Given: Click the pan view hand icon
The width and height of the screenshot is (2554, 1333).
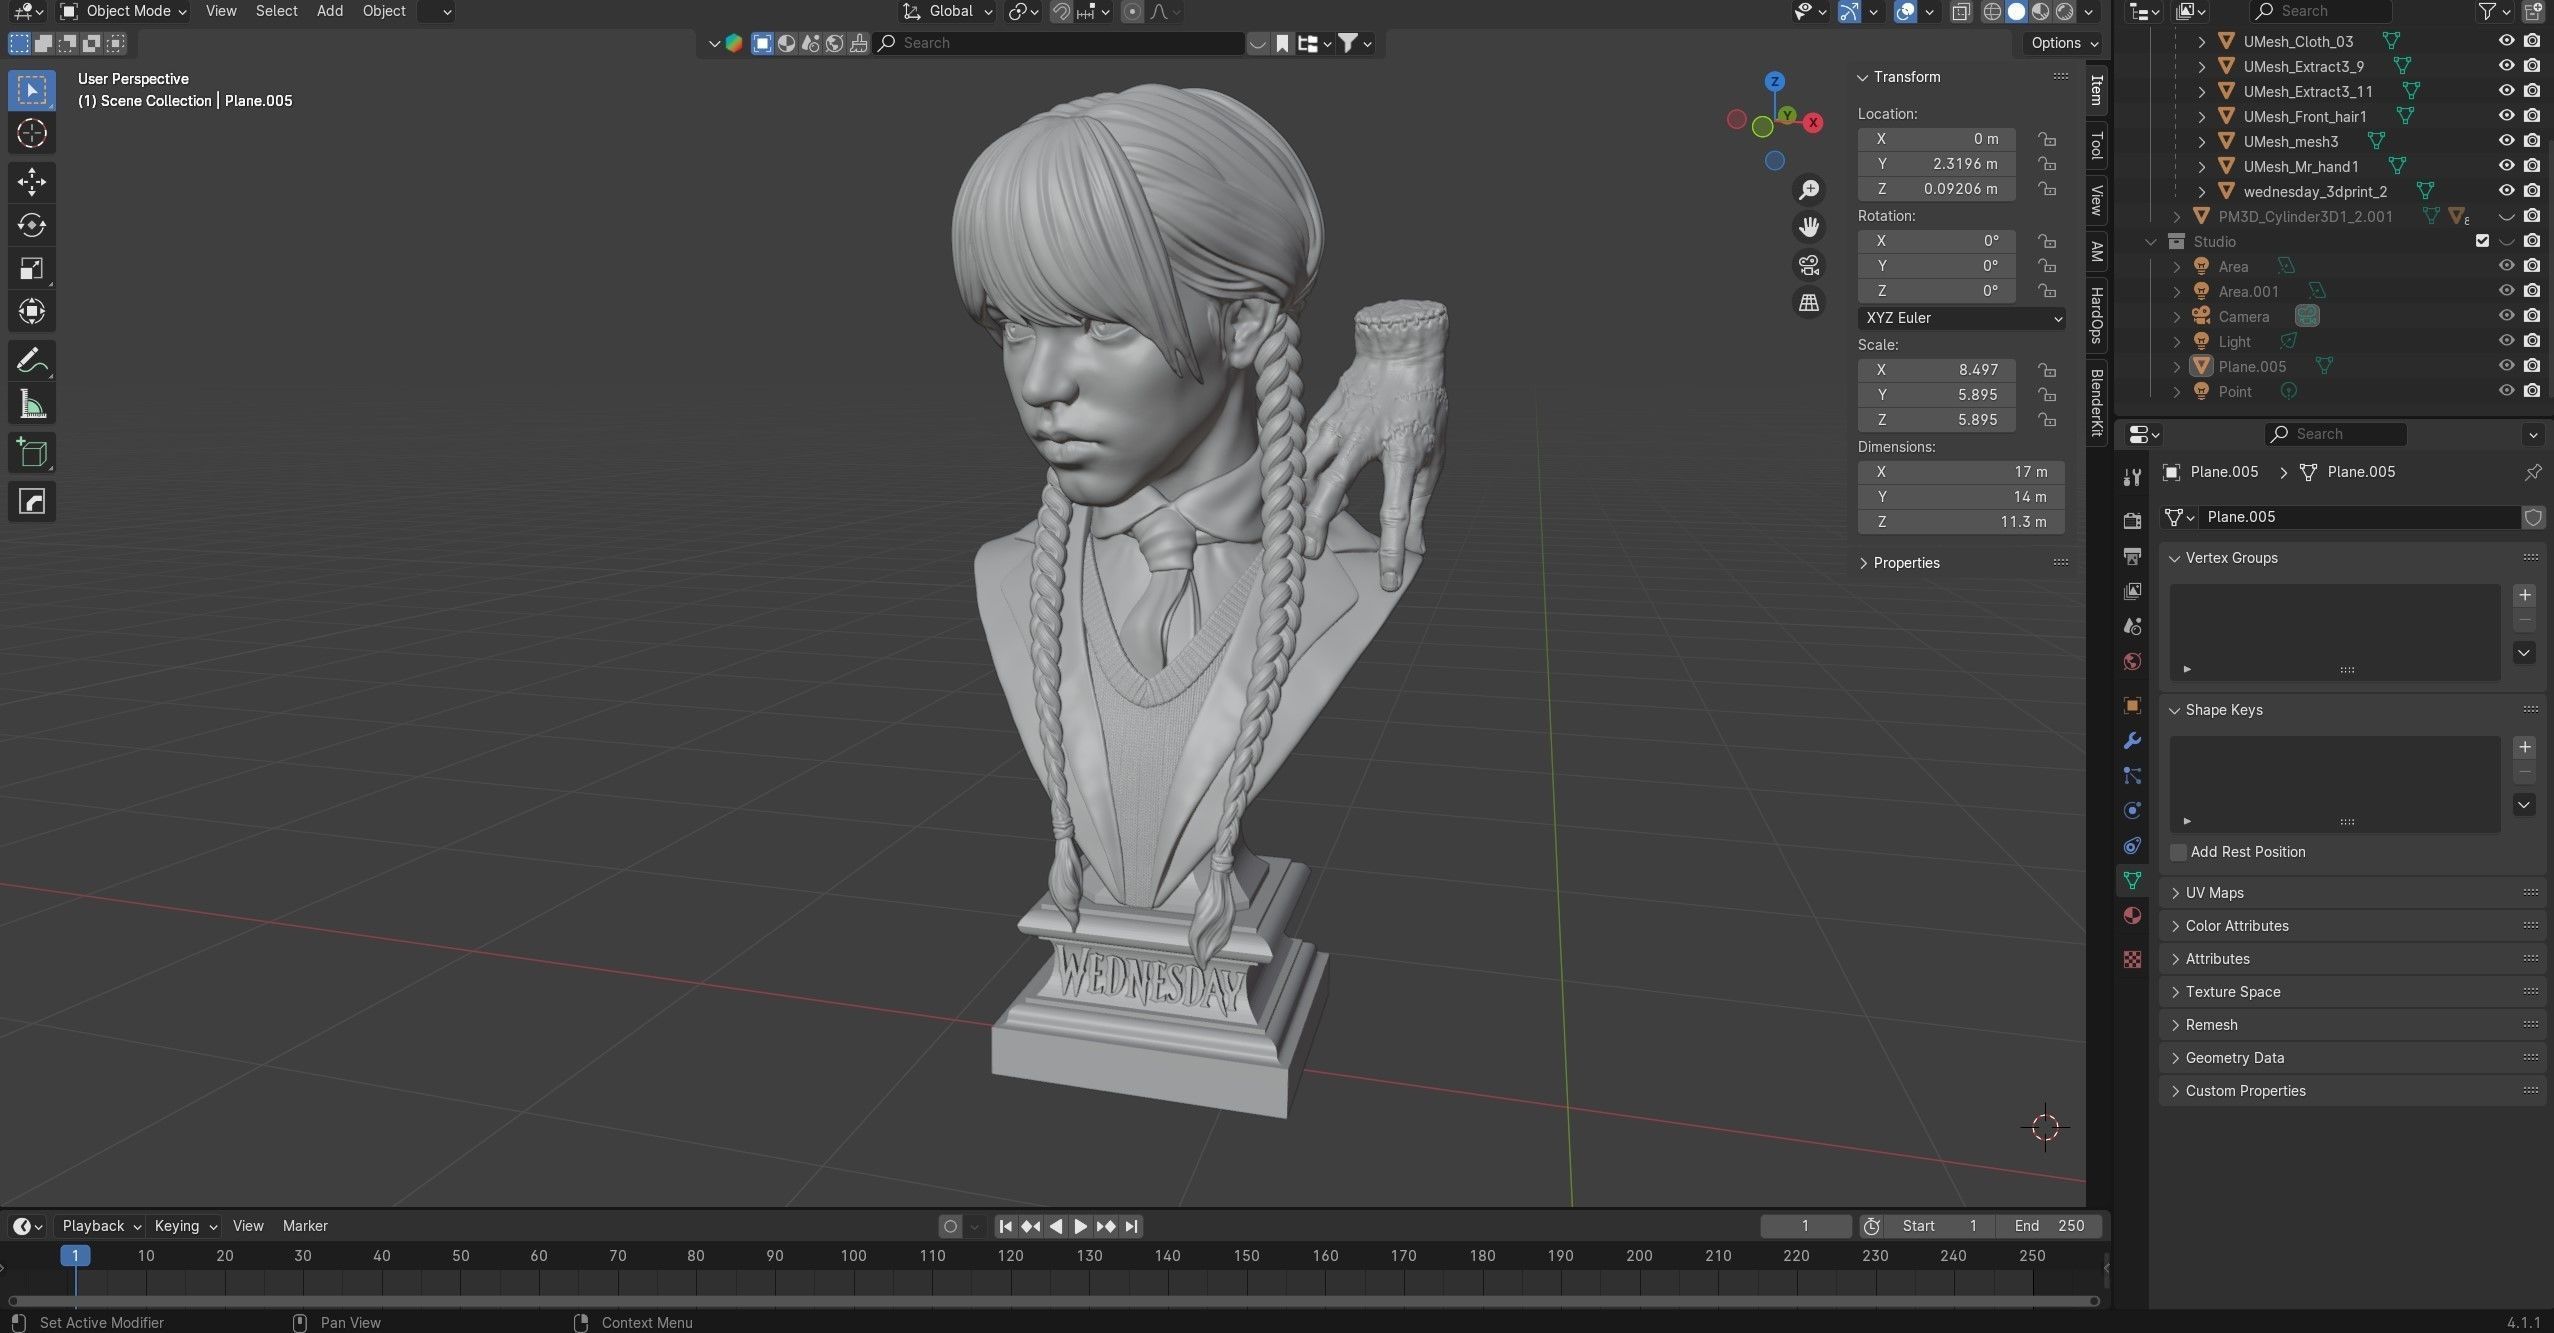Looking at the screenshot, I should (x=1809, y=227).
